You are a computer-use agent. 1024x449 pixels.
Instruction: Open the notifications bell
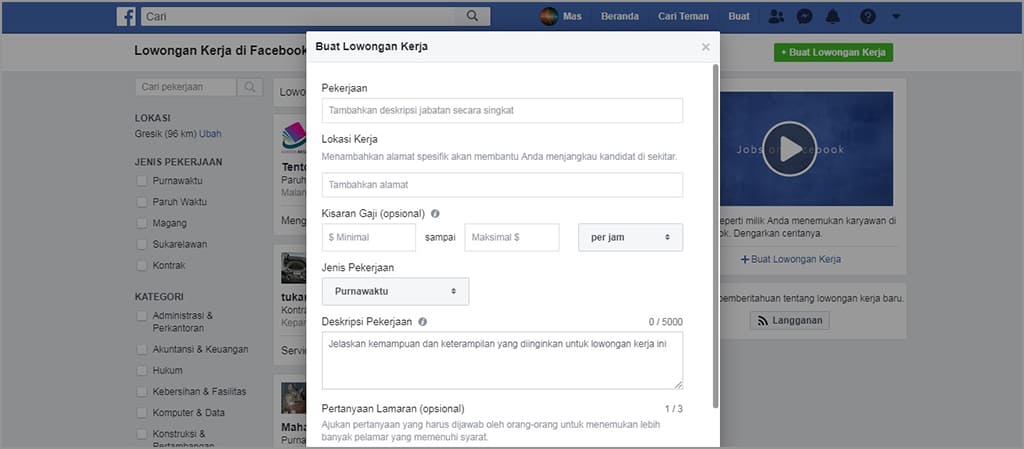point(833,17)
